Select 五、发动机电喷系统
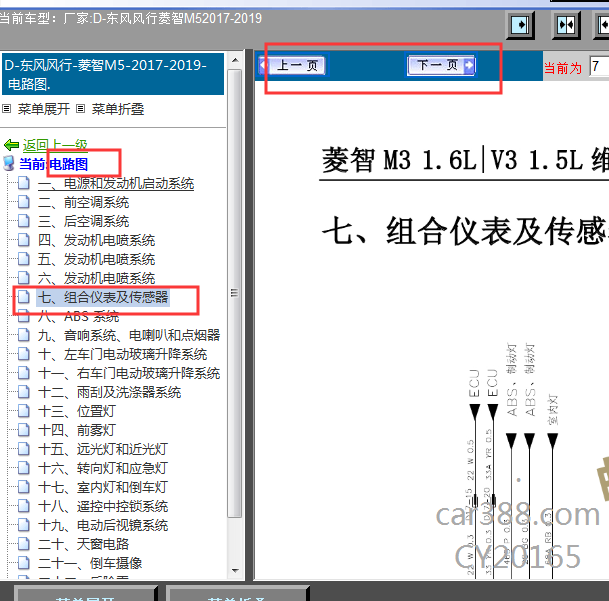This screenshot has height=601, width=609. coord(96,260)
